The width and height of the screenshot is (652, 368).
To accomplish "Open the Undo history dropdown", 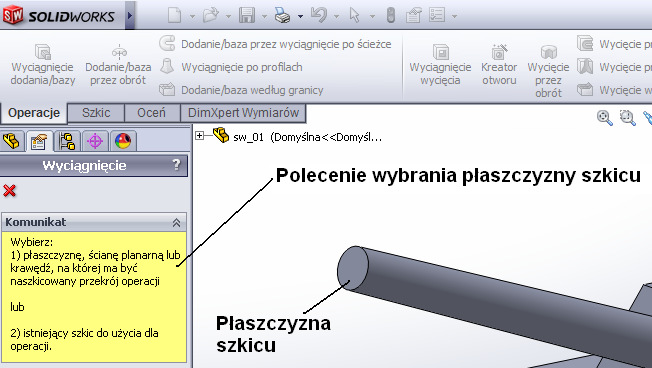I will (x=336, y=17).
